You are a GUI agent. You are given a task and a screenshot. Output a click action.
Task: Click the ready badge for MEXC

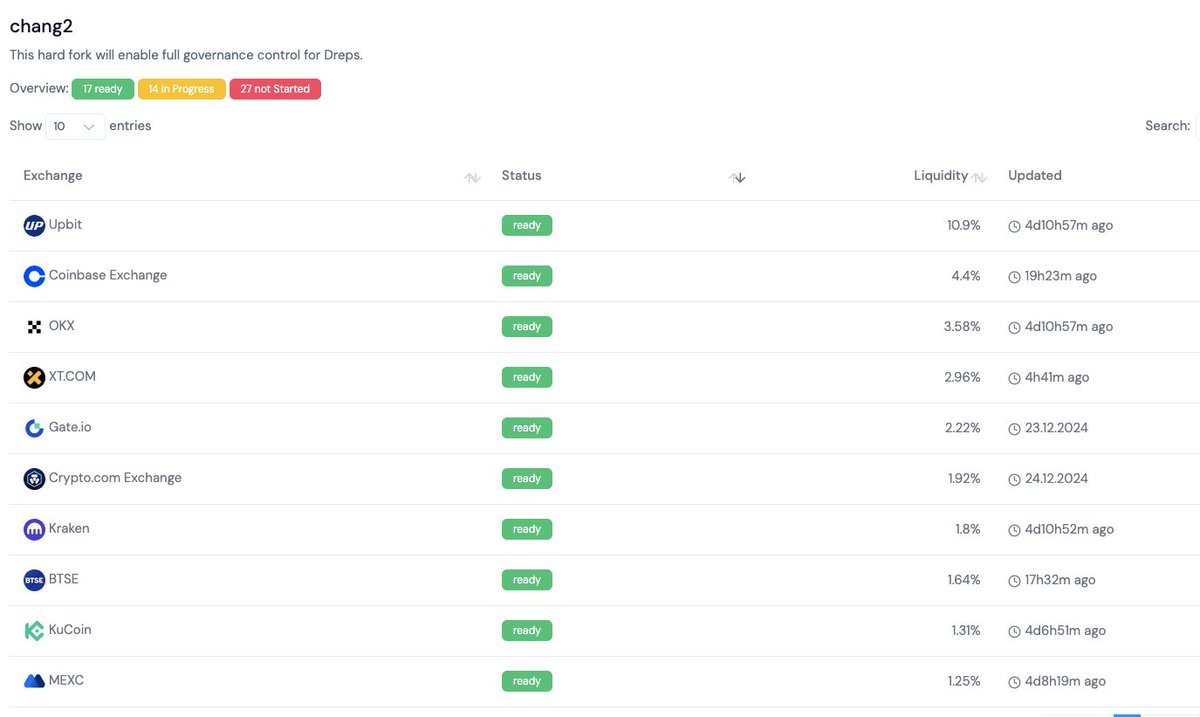coord(527,681)
